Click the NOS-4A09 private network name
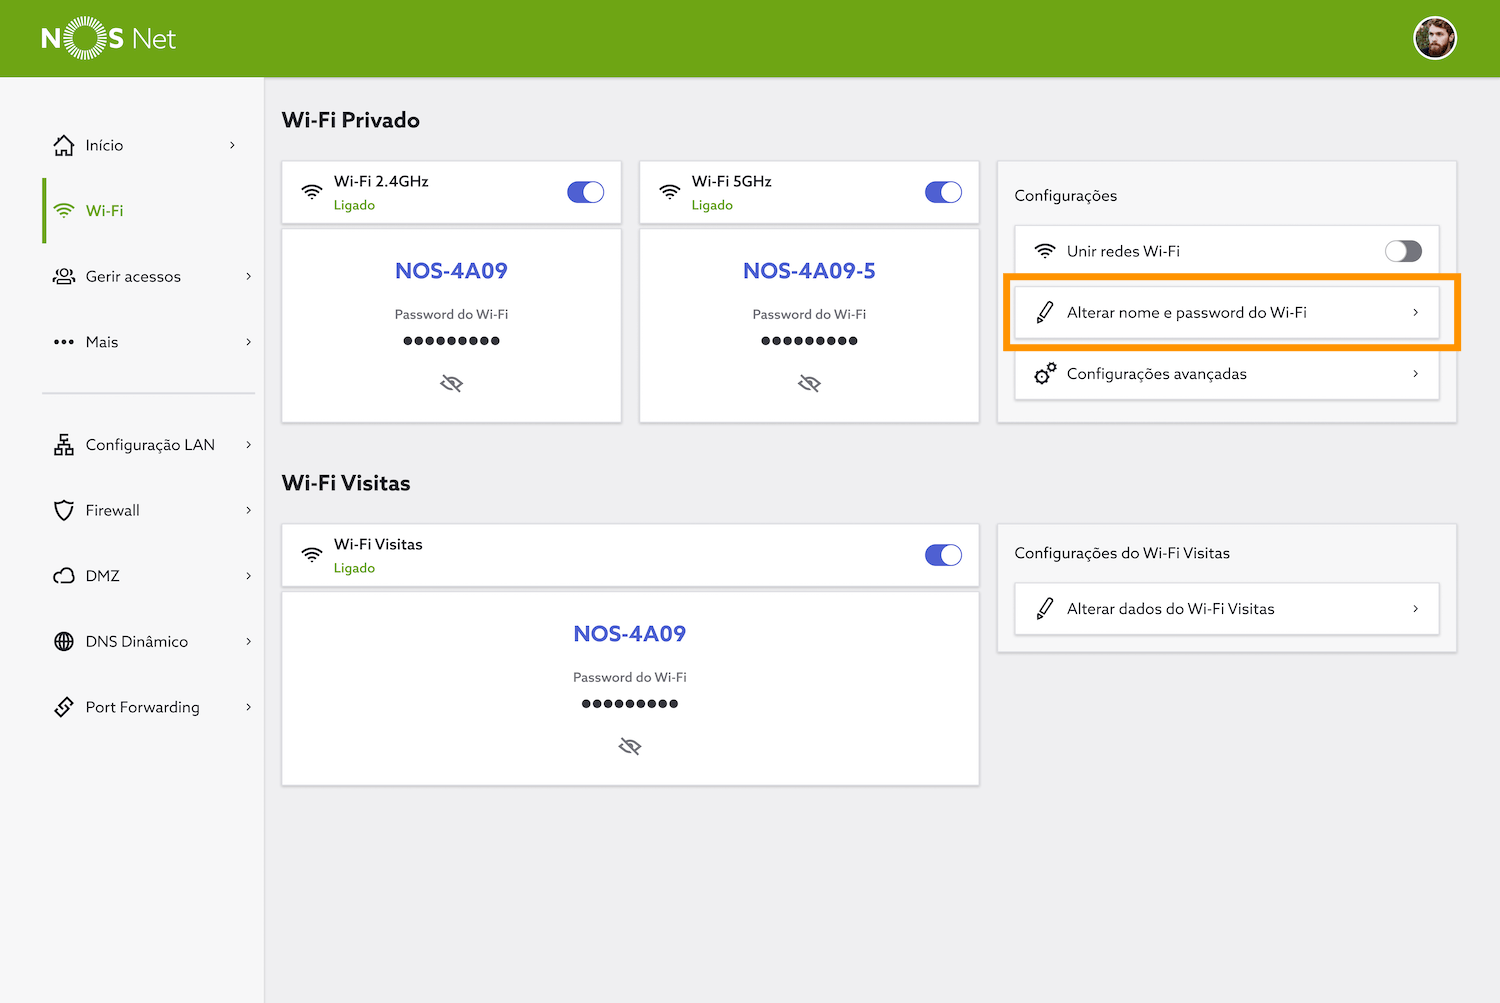 tap(451, 271)
